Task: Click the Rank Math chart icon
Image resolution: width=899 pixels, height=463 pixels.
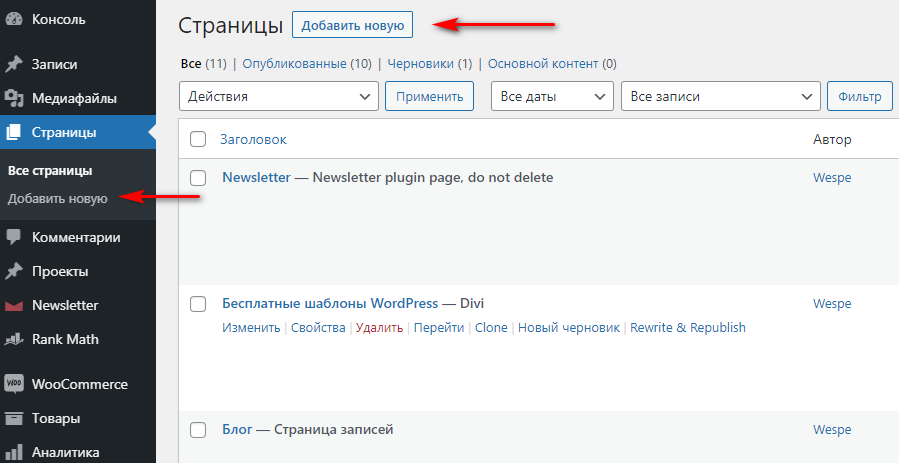Action: (13, 339)
